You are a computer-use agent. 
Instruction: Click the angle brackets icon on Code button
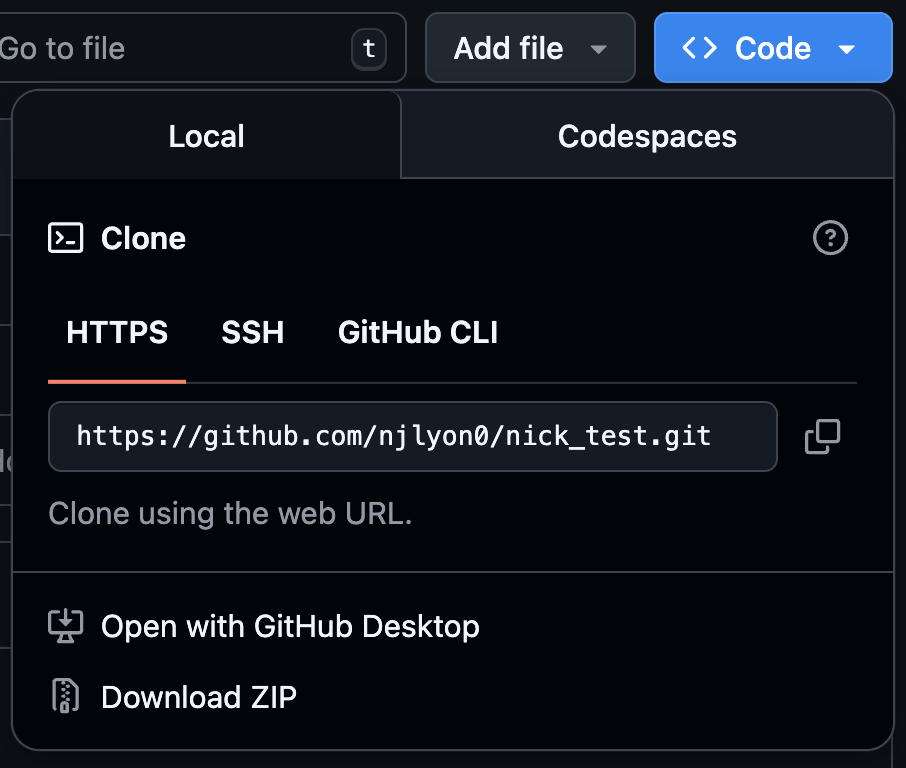700,48
